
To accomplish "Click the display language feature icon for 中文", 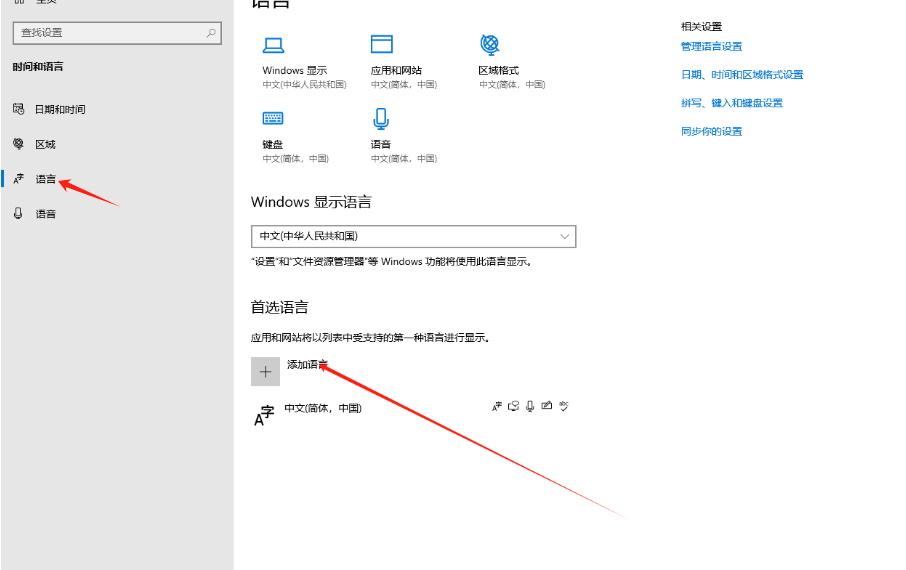I will coord(497,406).
